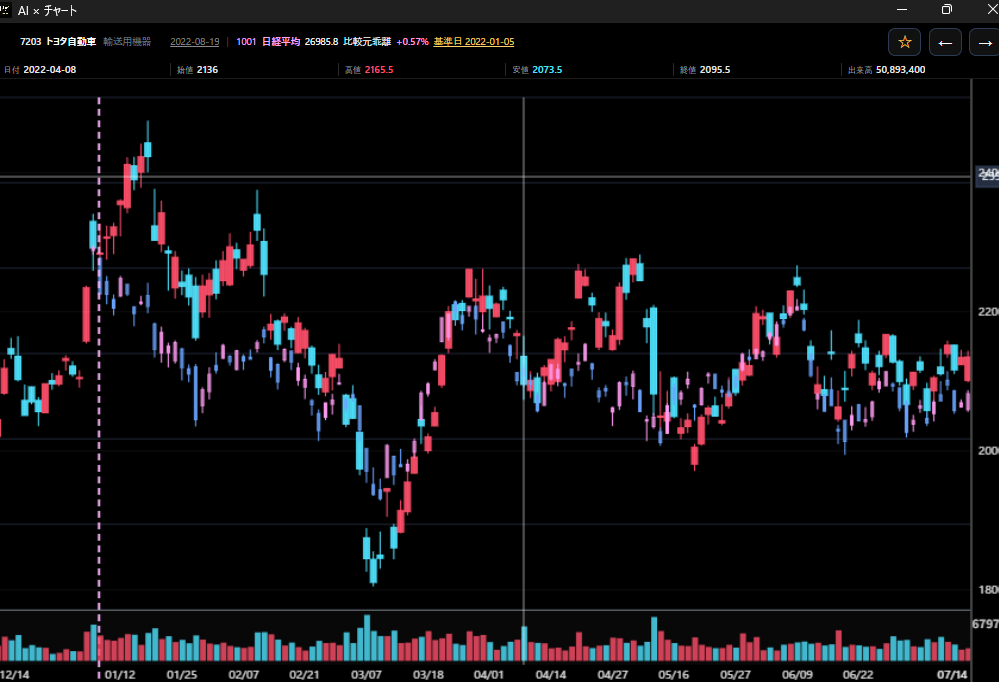Maximize the AI × チャート window
999x682 pixels.
point(947,10)
